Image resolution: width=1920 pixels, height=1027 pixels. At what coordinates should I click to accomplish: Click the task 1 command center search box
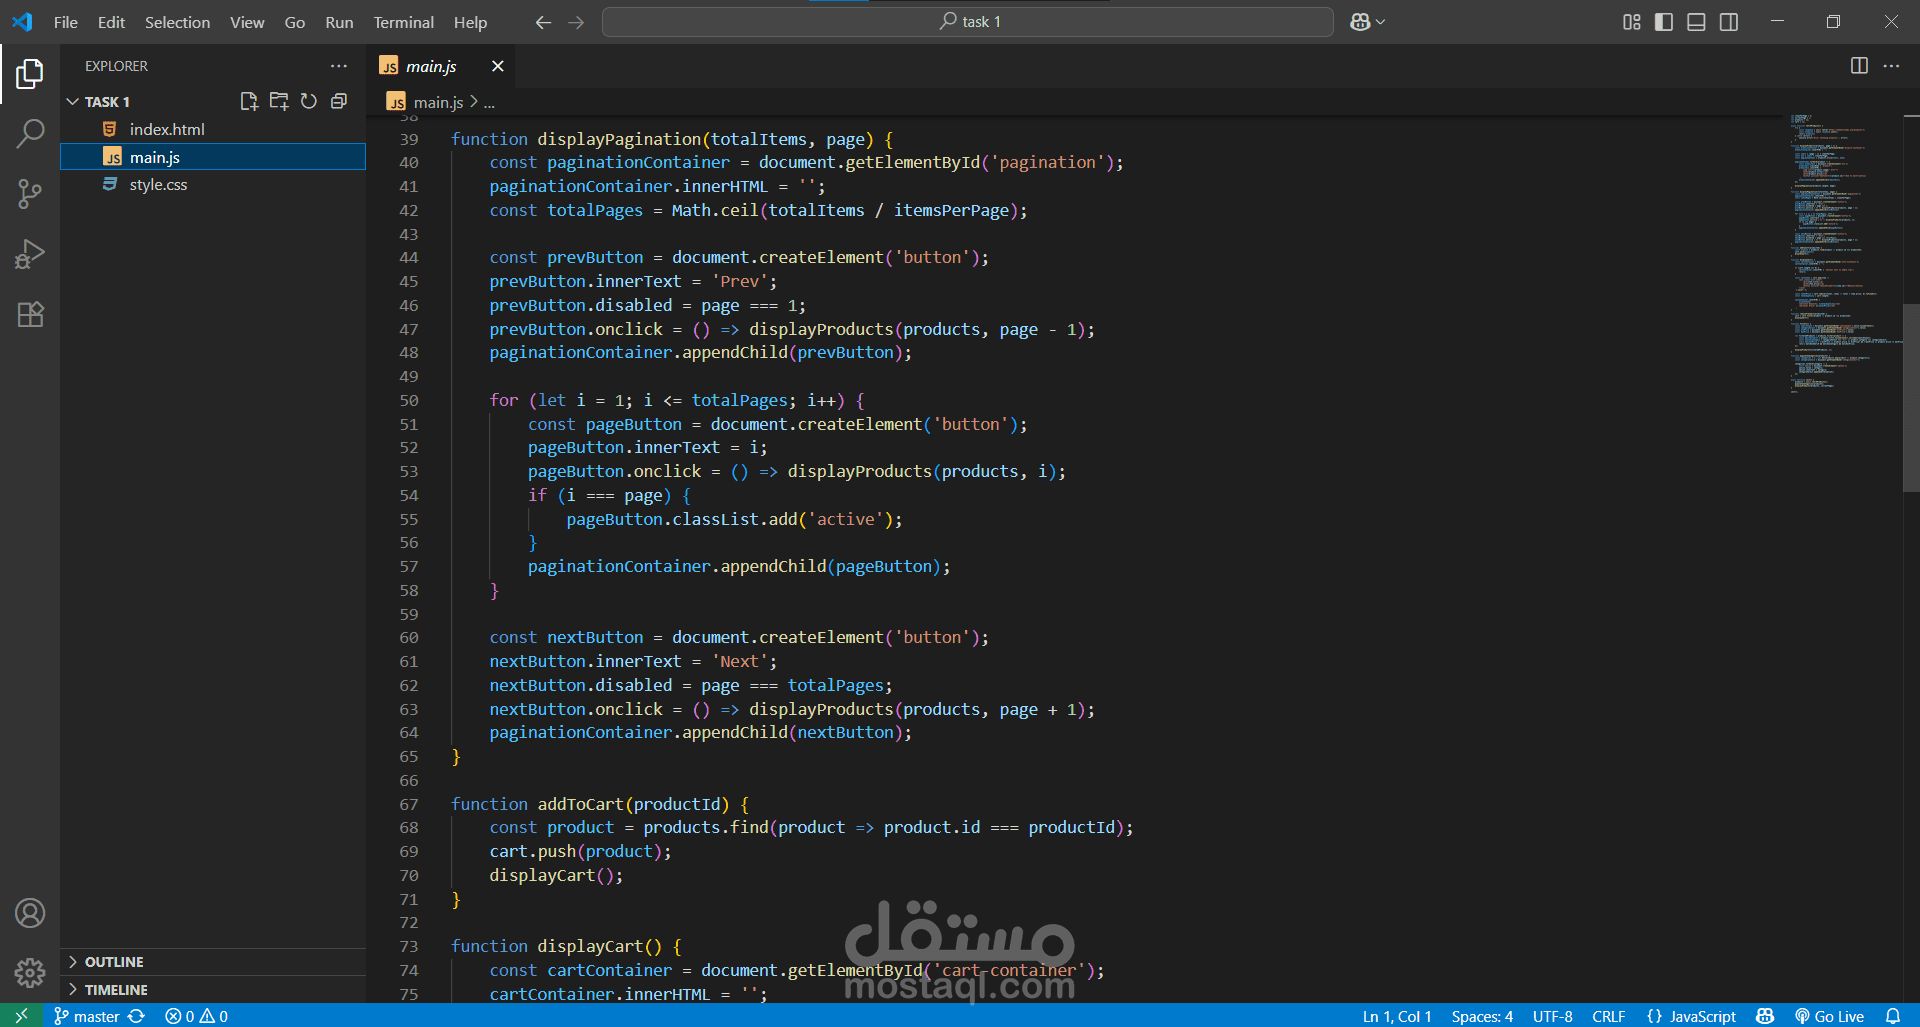click(x=967, y=22)
